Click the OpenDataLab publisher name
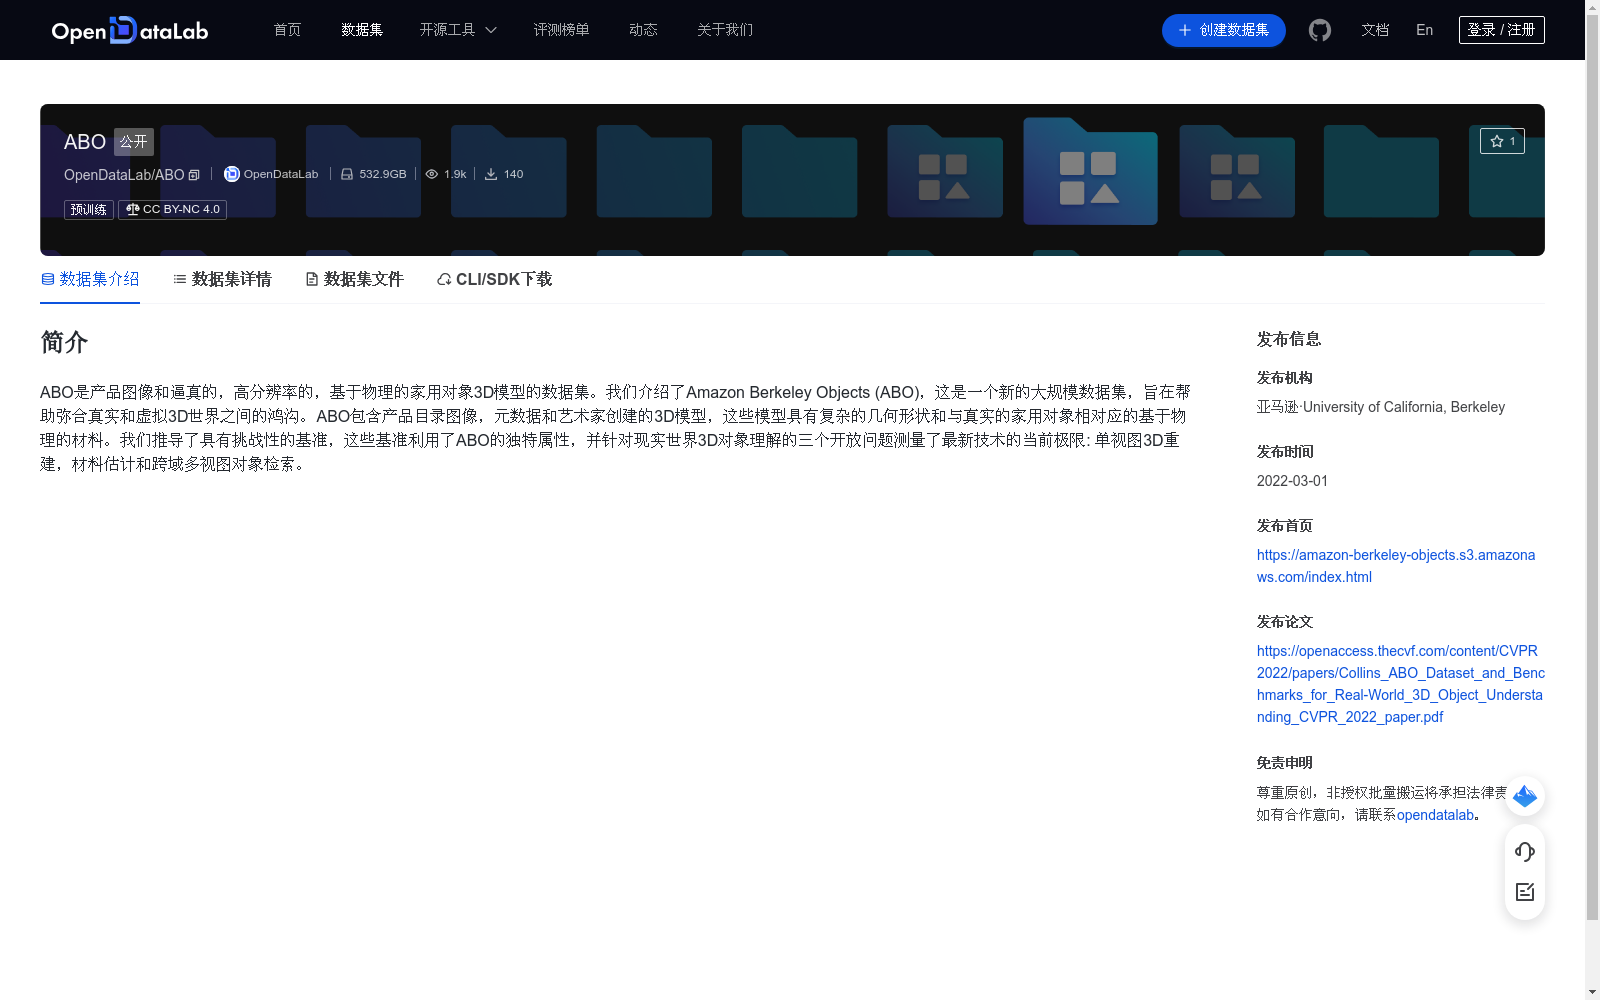The width and height of the screenshot is (1600, 1000). [x=281, y=174]
